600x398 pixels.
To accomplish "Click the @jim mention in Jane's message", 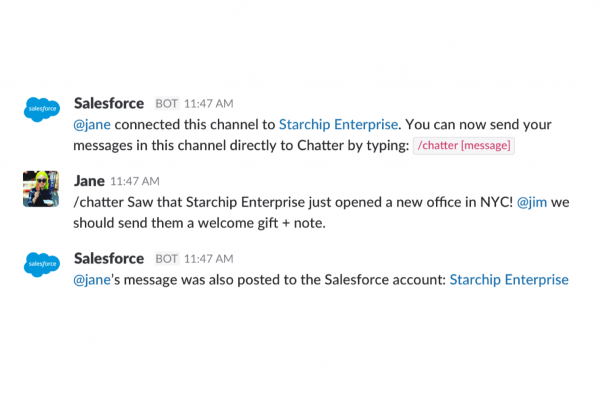I will coord(532,202).
